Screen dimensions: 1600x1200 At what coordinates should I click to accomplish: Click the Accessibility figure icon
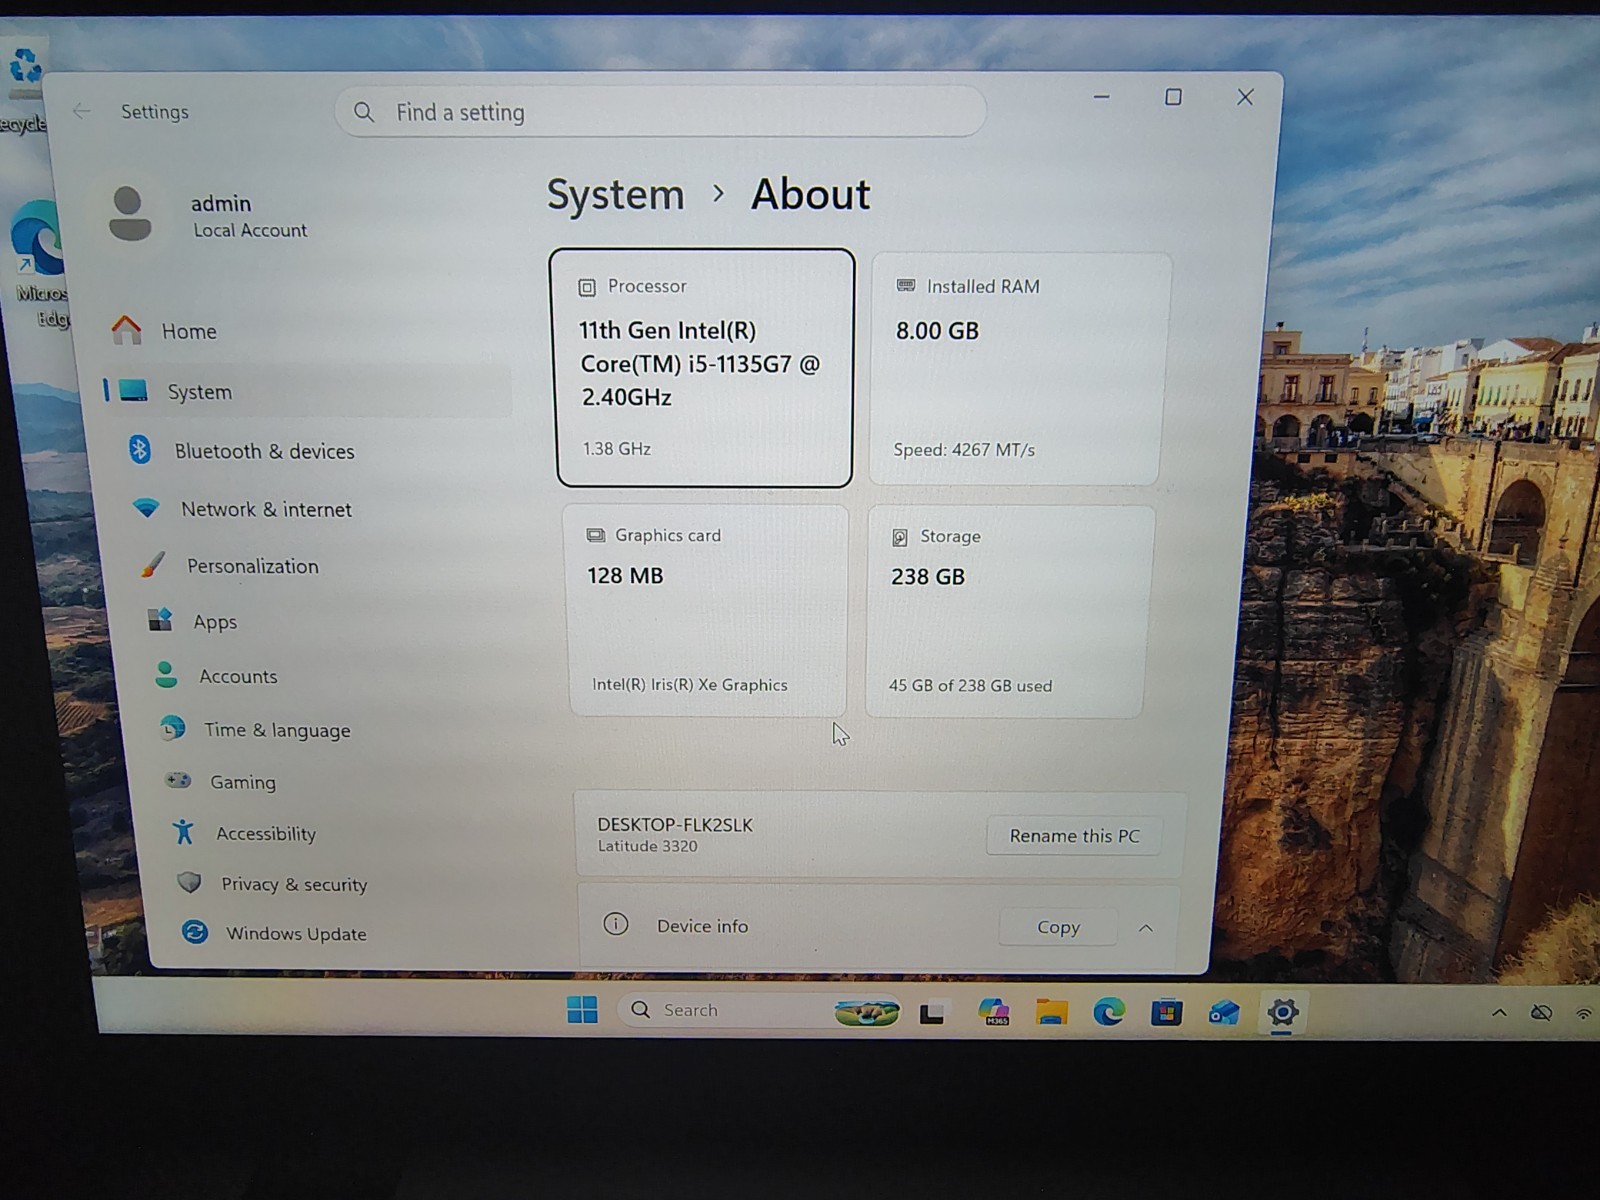[x=184, y=832]
